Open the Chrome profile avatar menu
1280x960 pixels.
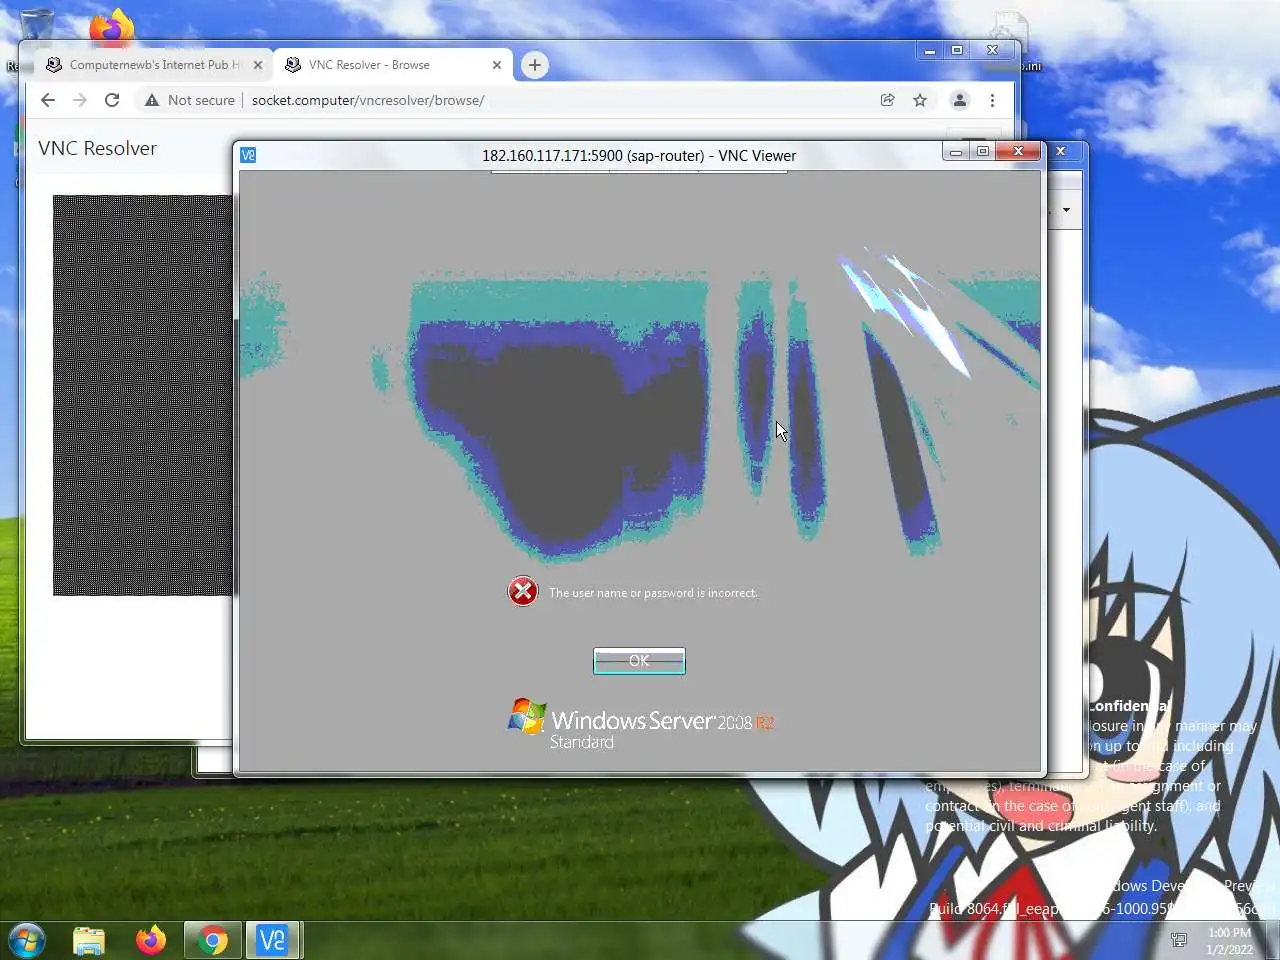coord(959,100)
